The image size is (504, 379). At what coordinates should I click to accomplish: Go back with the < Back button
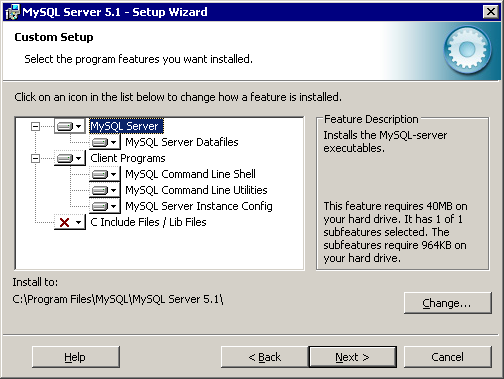coord(265,357)
